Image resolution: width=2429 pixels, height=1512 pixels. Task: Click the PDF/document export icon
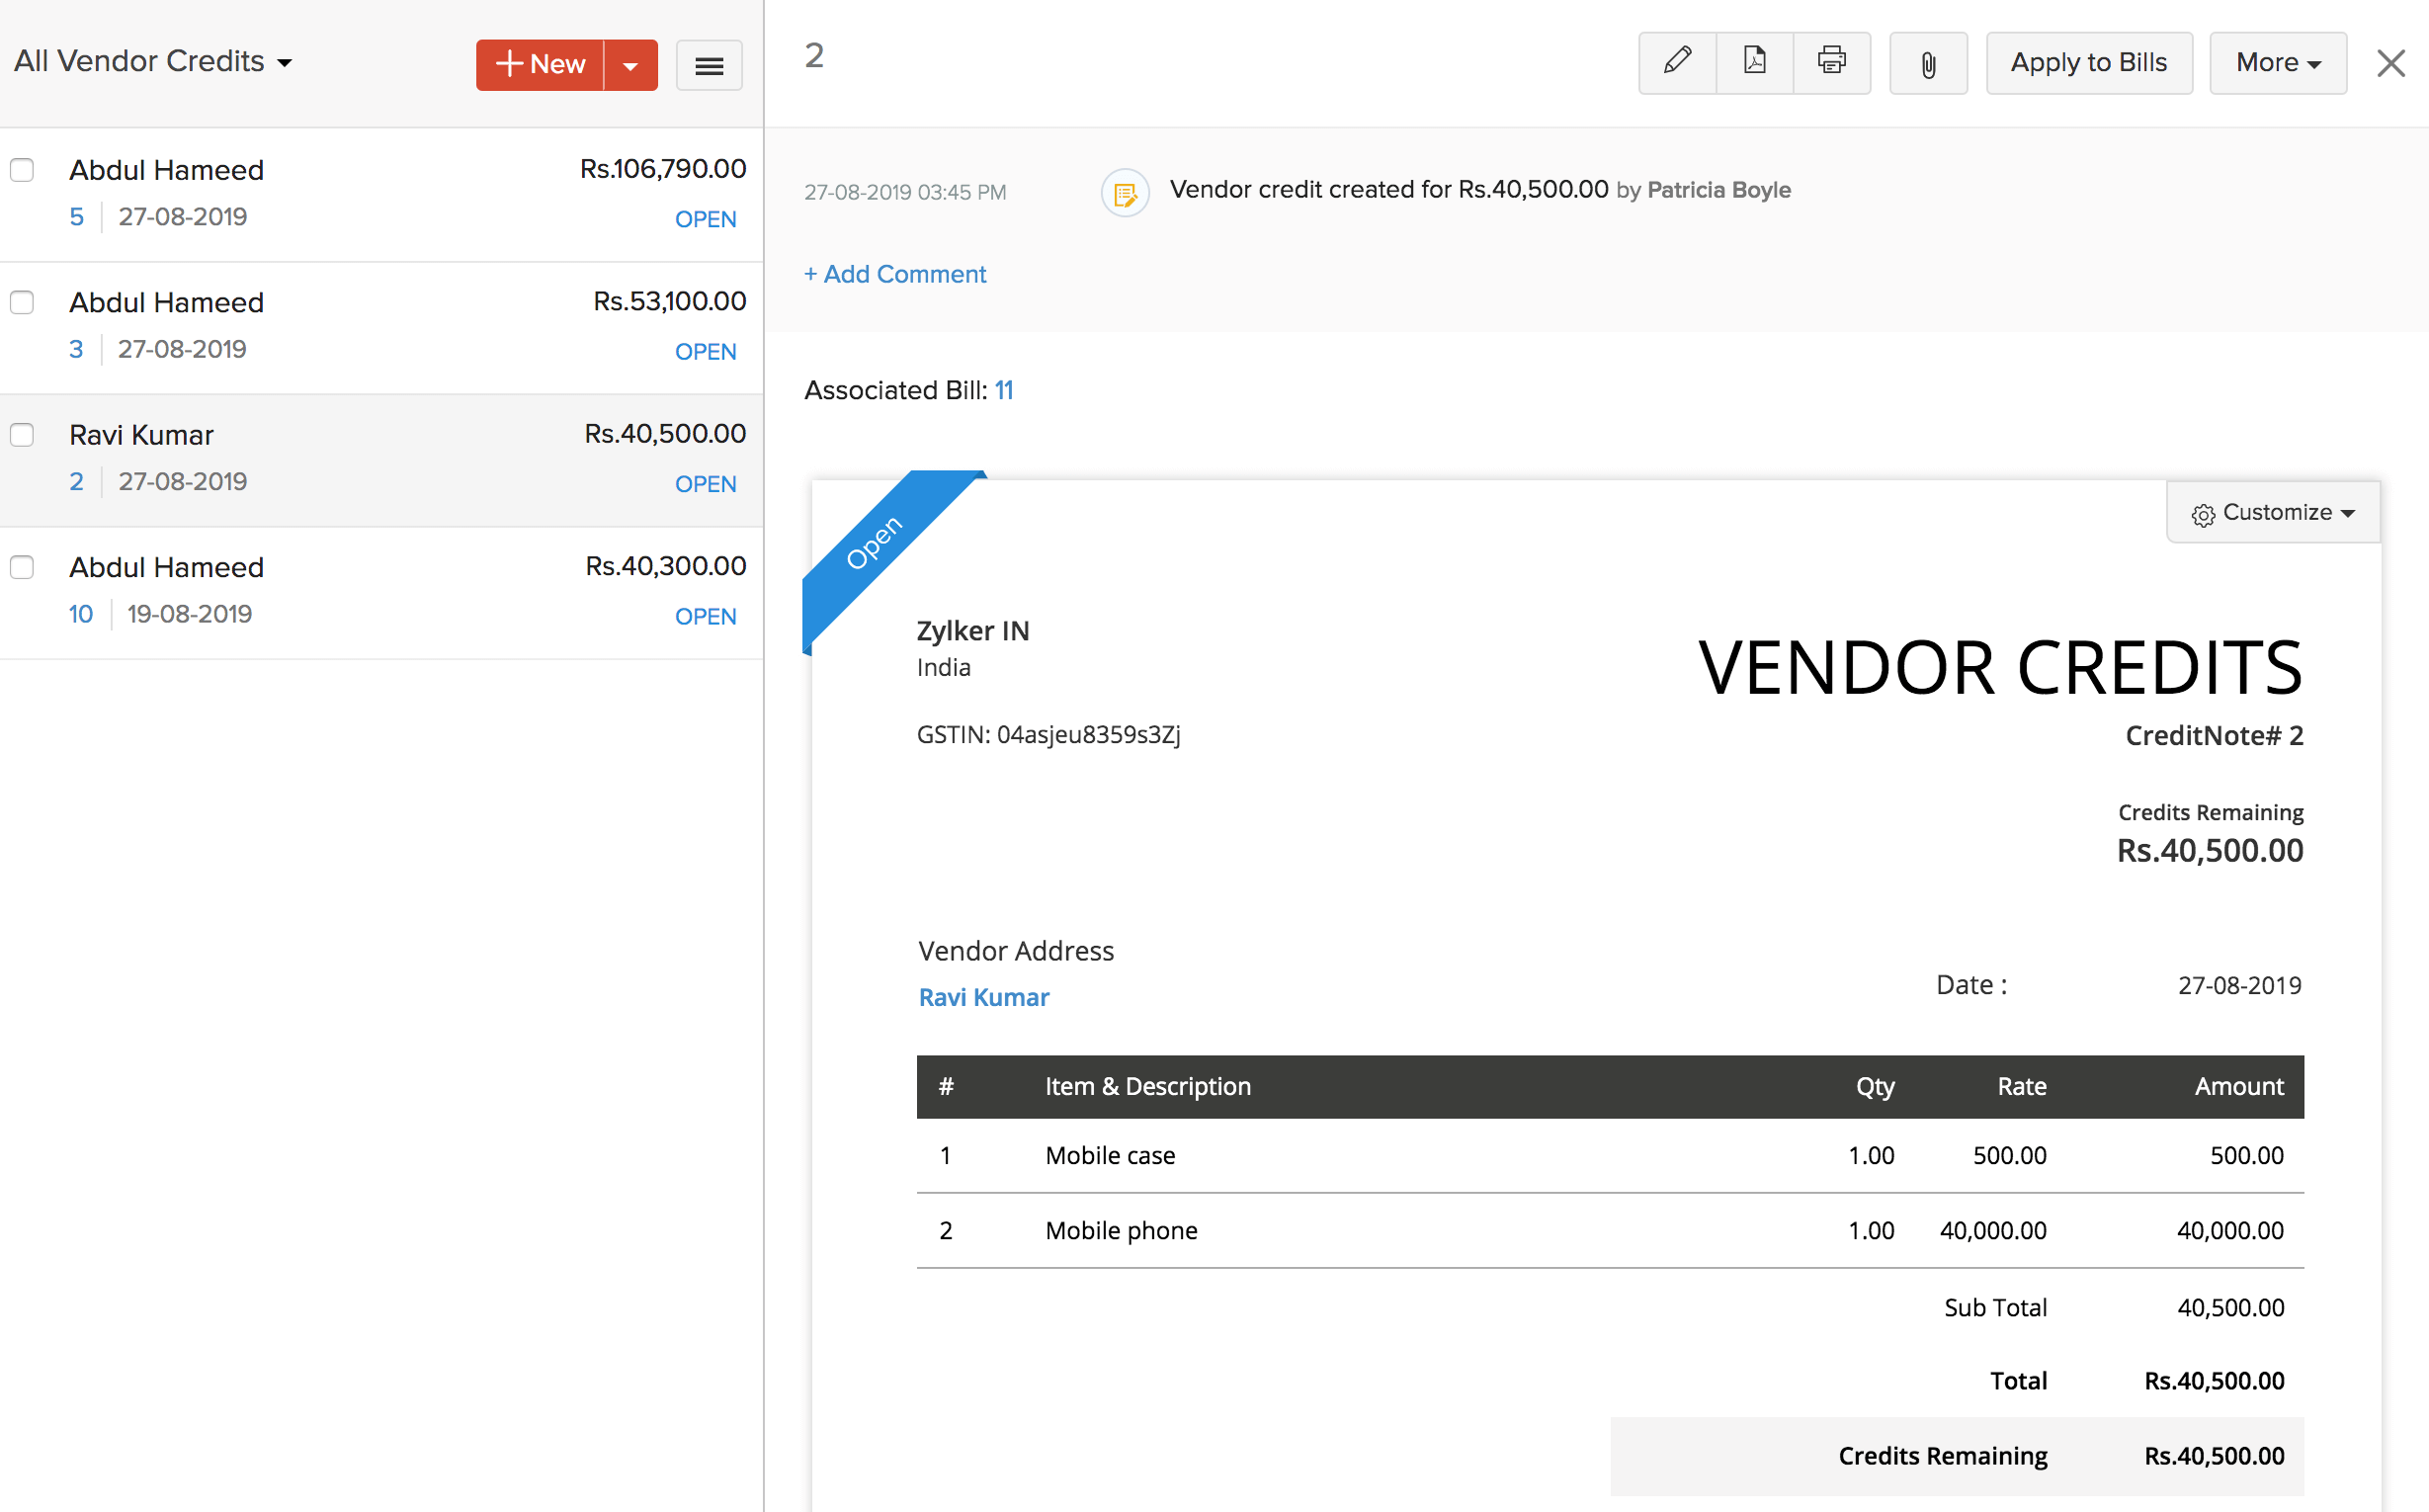pos(1753,62)
